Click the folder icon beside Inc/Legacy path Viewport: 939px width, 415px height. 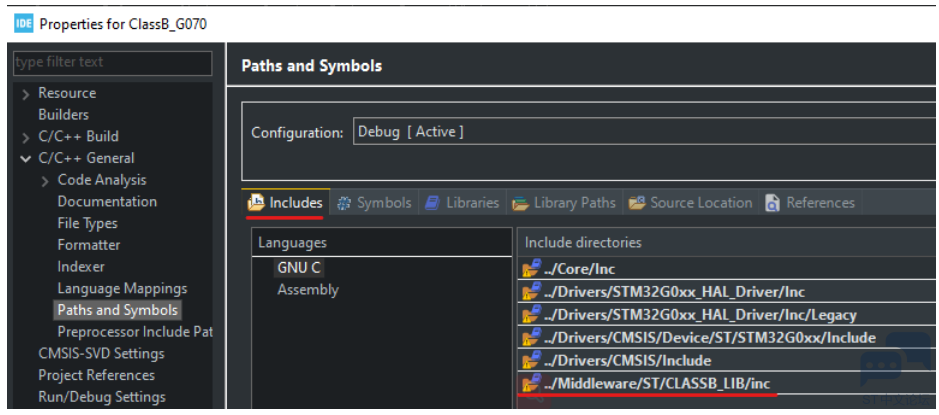coord(531,314)
